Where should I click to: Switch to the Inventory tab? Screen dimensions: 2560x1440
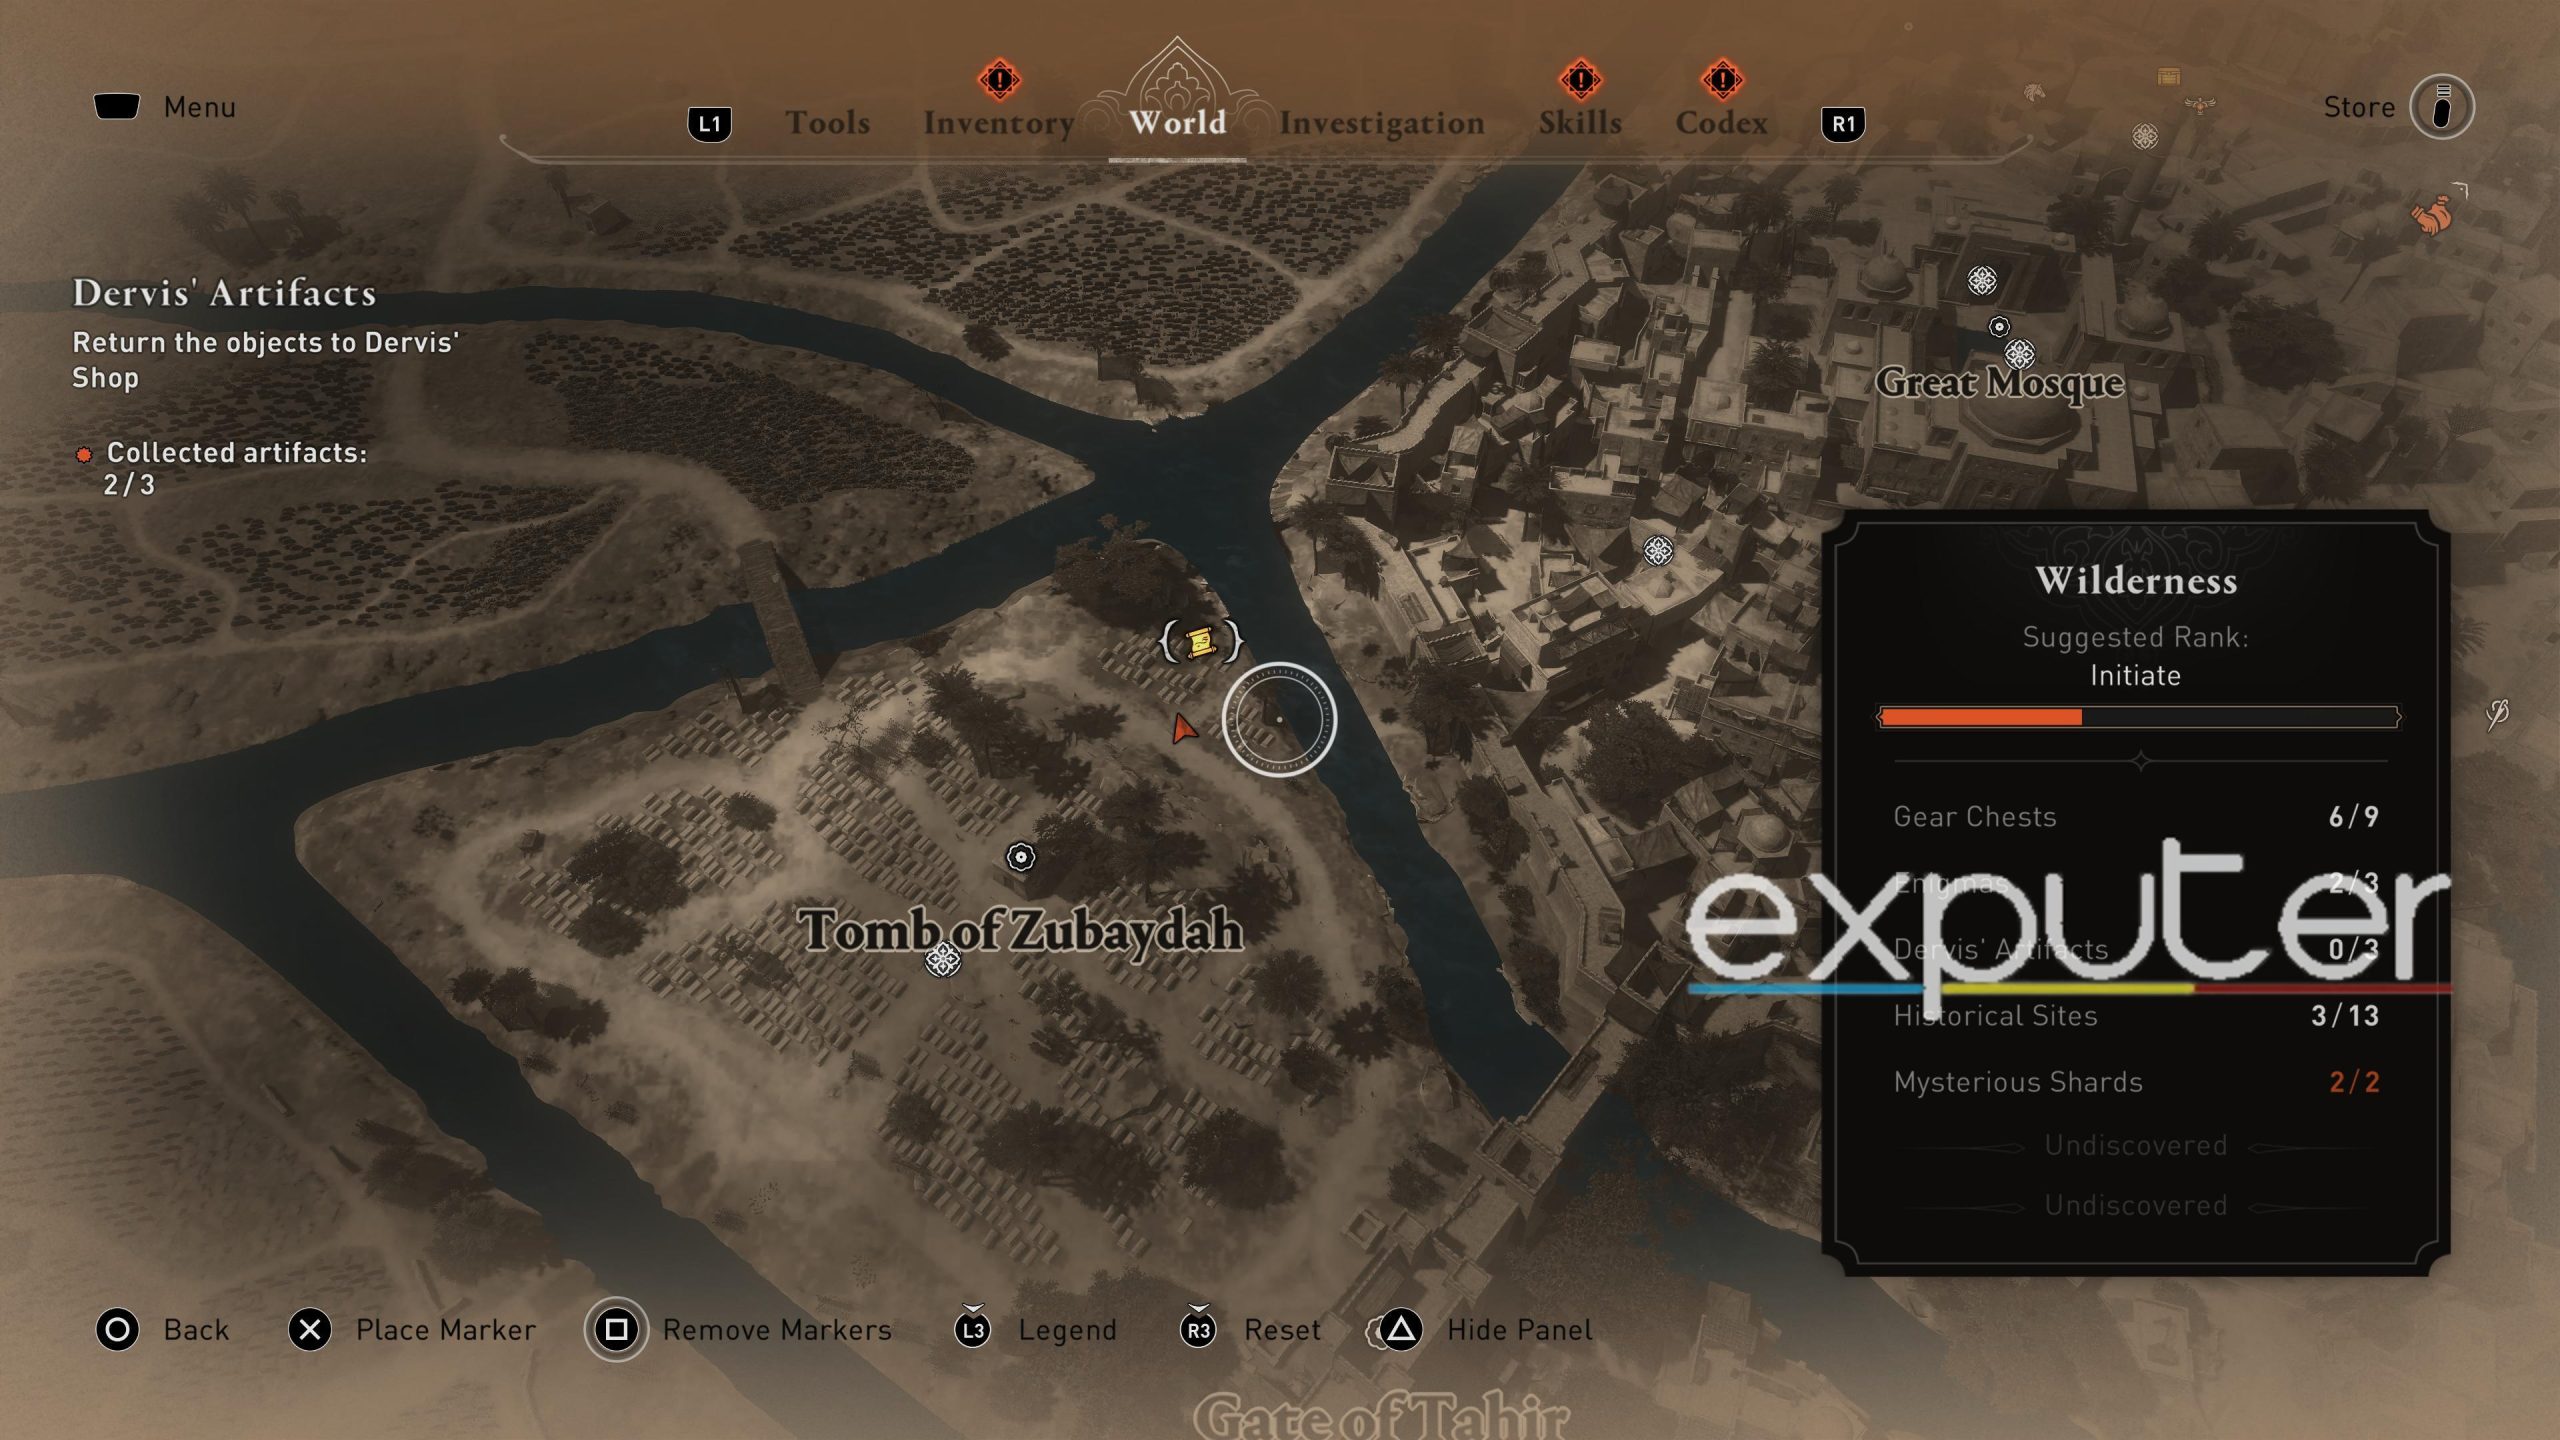pos(997,121)
